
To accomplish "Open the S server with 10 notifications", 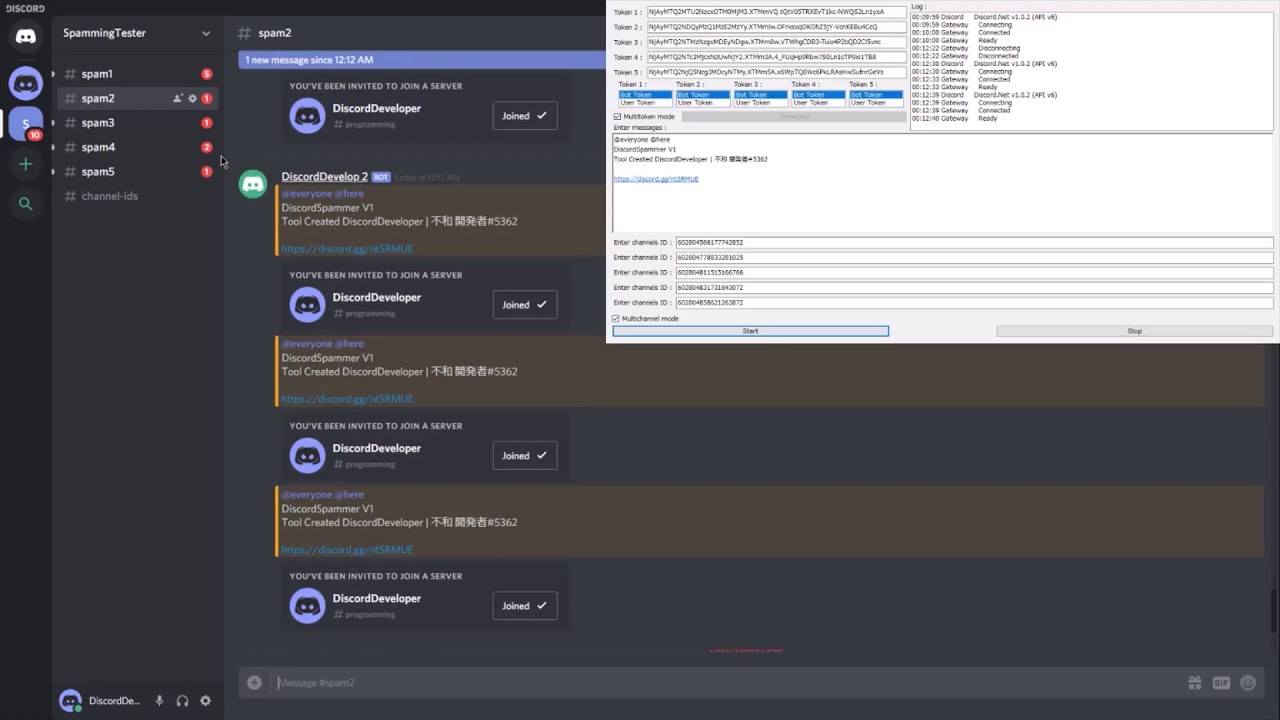I will [26, 124].
